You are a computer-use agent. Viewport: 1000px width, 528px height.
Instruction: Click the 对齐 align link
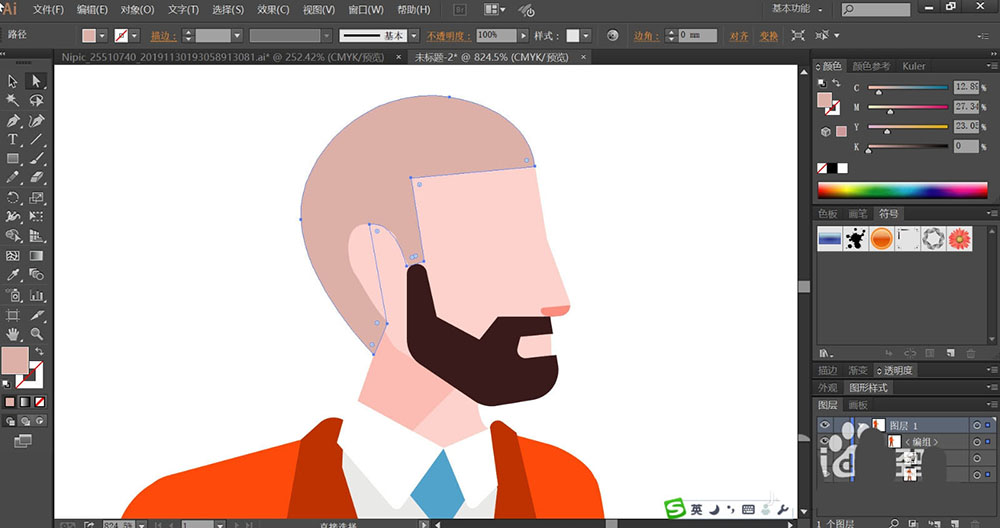coord(739,36)
